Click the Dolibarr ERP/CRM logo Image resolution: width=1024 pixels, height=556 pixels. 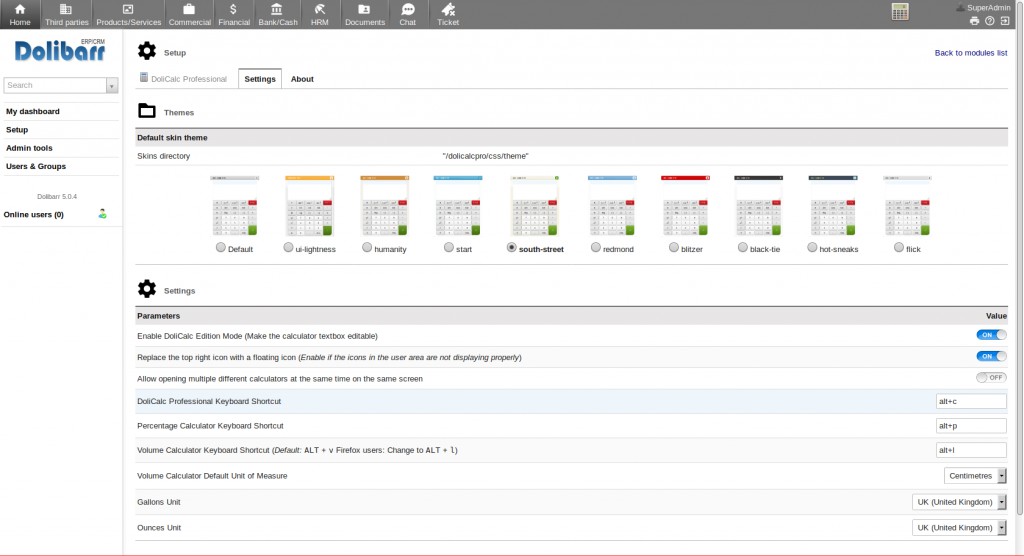(x=59, y=50)
